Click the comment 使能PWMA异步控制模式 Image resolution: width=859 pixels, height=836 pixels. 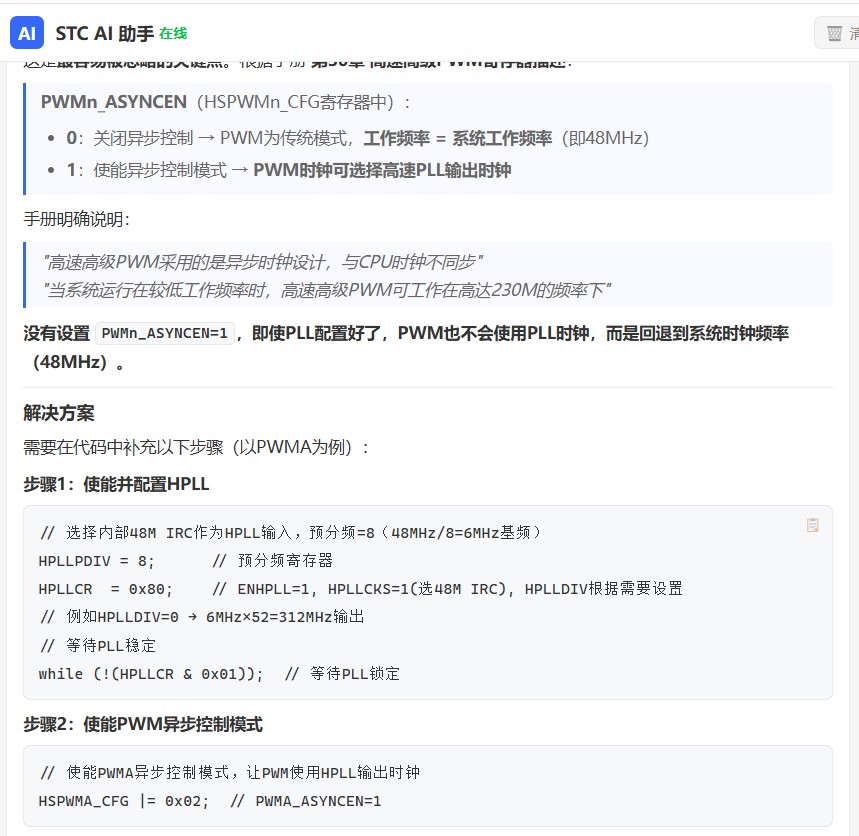click(230, 772)
